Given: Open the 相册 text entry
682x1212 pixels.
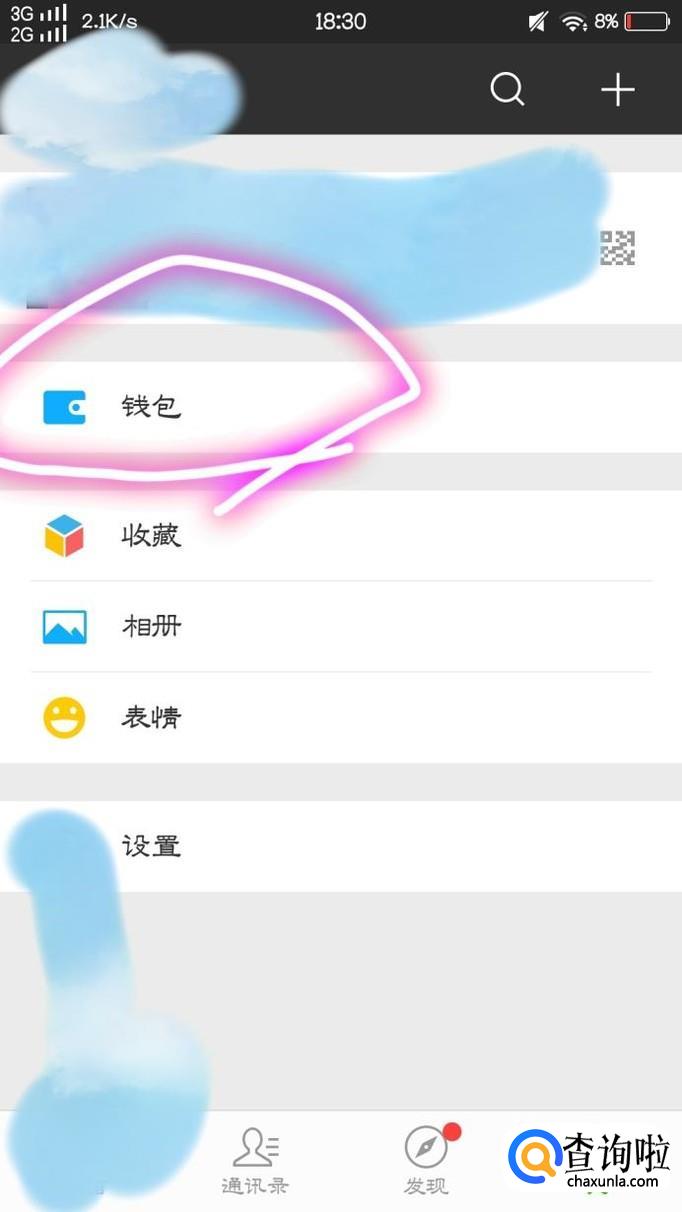Looking at the screenshot, I should click(151, 627).
